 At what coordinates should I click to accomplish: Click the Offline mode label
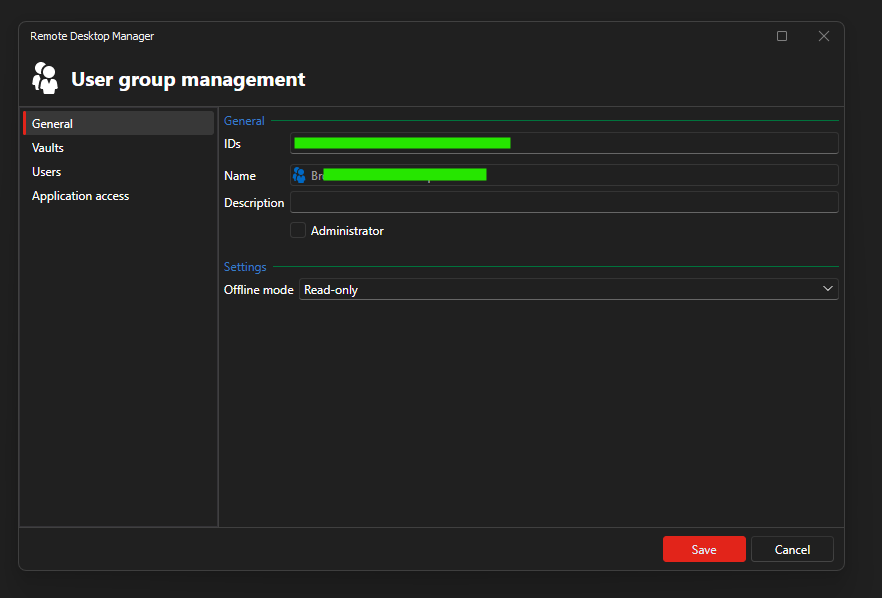pos(259,289)
